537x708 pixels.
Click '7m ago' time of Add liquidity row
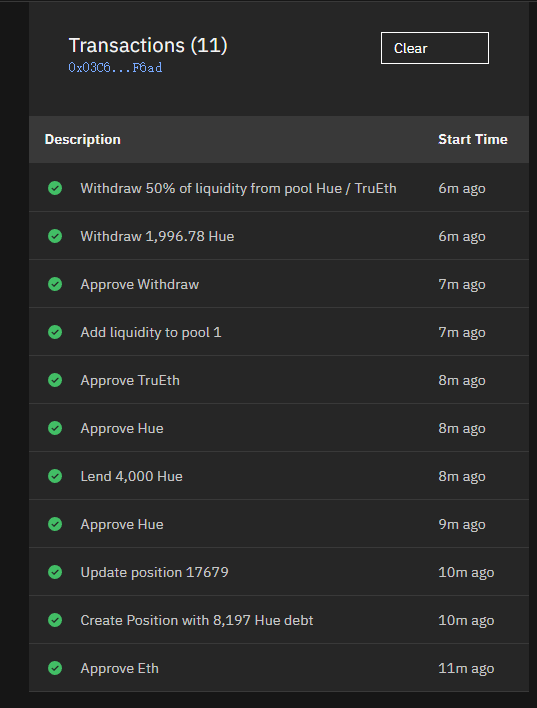point(462,332)
